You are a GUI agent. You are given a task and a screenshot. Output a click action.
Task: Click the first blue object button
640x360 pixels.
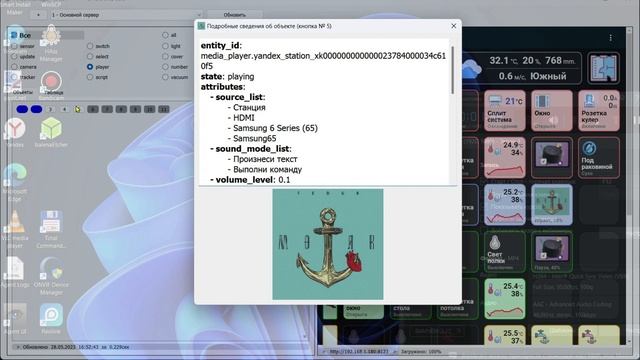tap(22, 109)
